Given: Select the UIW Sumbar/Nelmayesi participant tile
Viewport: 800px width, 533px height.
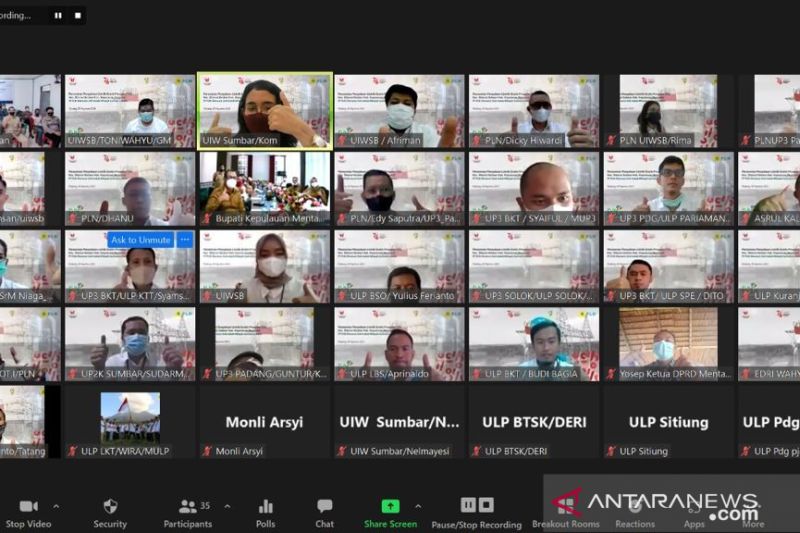Looking at the screenshot, I should (399, 421).
